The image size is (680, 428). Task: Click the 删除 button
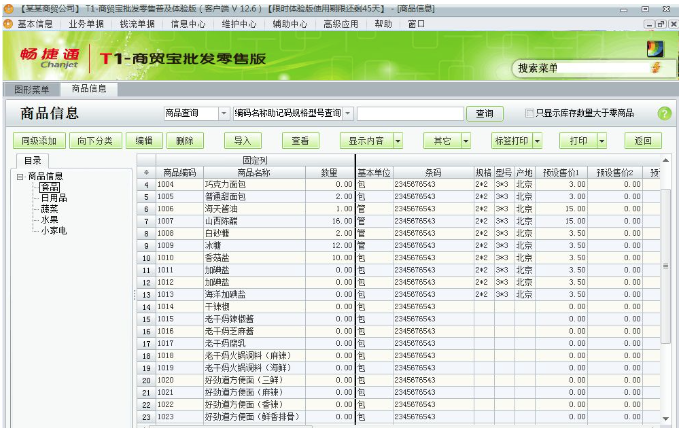click(185, 140)
